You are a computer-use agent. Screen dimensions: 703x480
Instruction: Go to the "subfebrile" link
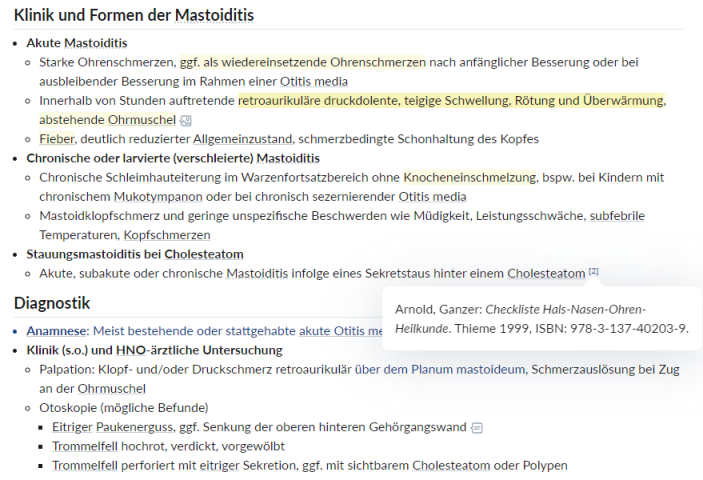[x=617, y=215]
